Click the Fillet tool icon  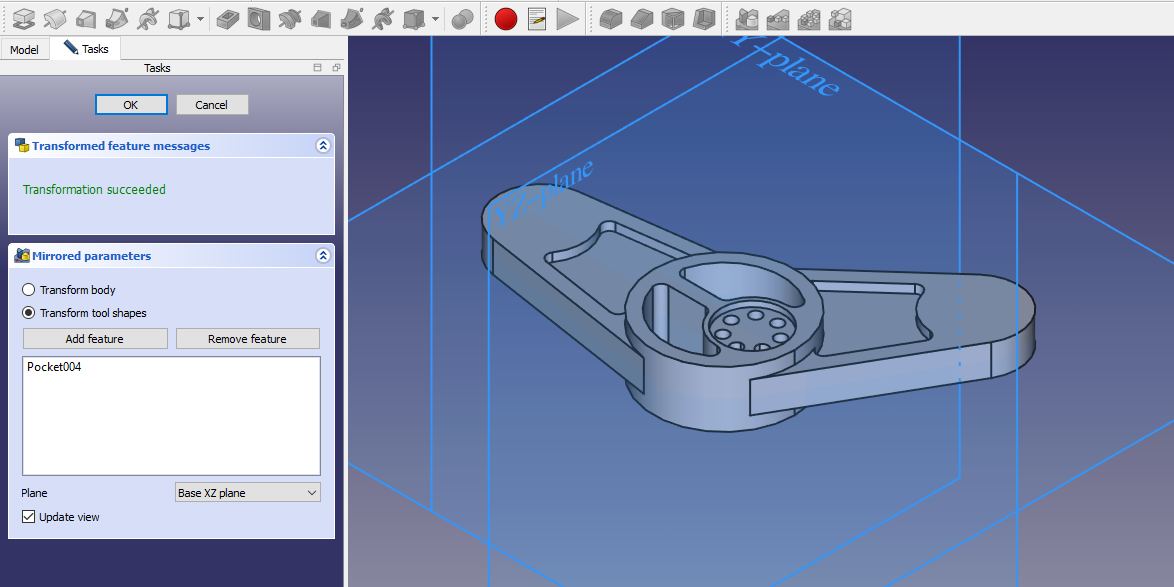point(611,18)
